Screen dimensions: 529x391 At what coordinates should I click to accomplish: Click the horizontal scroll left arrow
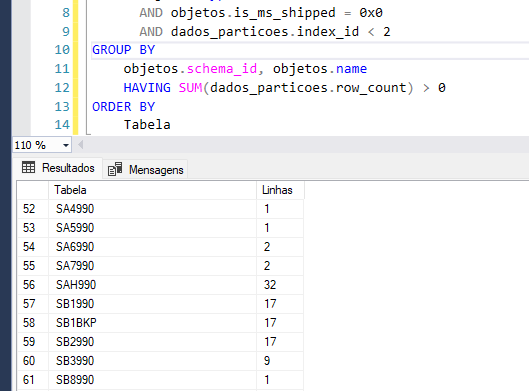(81, 145)
